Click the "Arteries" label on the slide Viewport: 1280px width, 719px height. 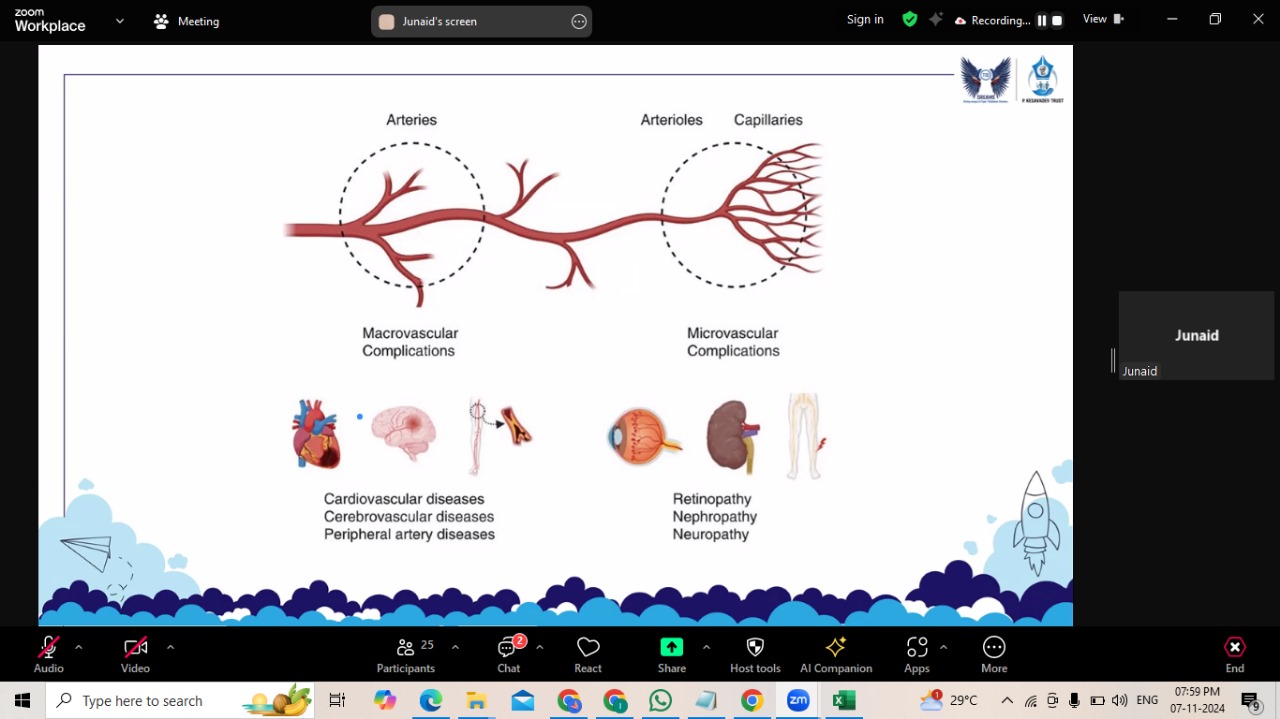click(x=412, y=120)
